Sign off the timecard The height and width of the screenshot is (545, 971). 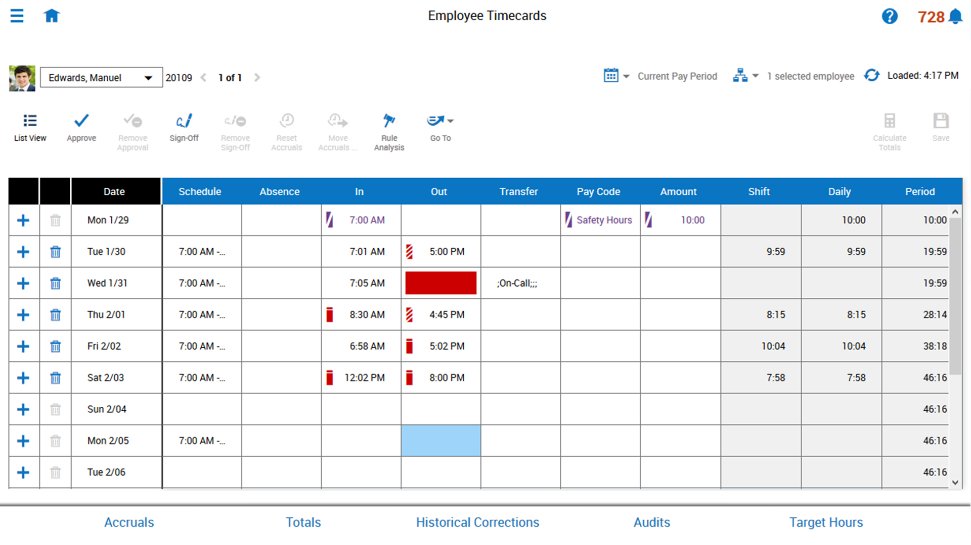click(184, 127)
